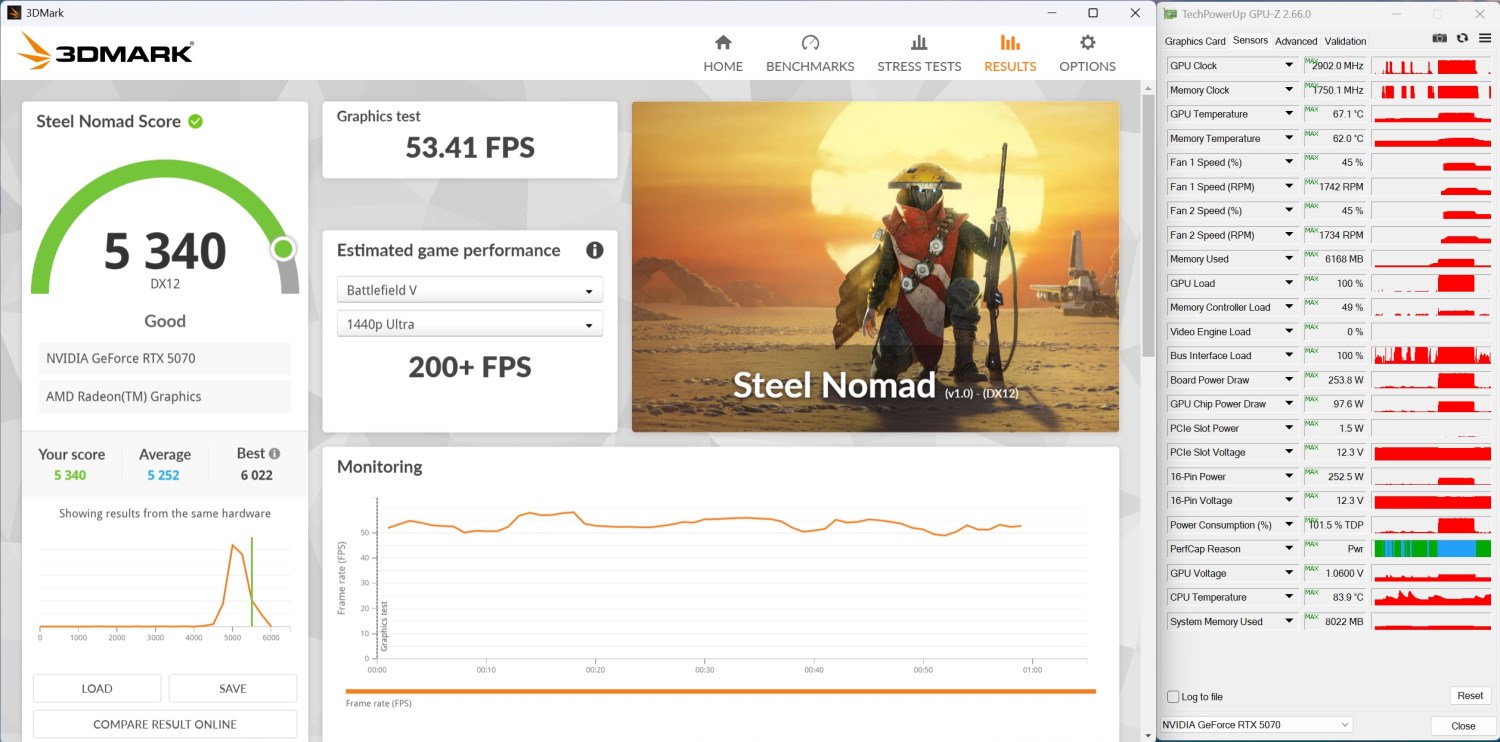
Task: Open the Validation tab in GPU-Z
Action: coord(1345,41)
